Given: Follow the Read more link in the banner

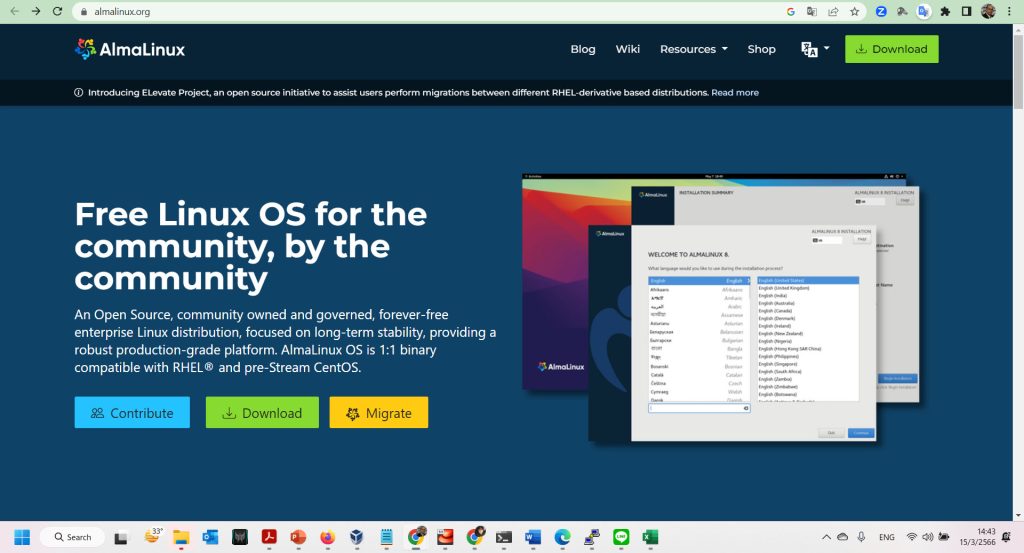Looking at the screenshot, I should (734, 92).
